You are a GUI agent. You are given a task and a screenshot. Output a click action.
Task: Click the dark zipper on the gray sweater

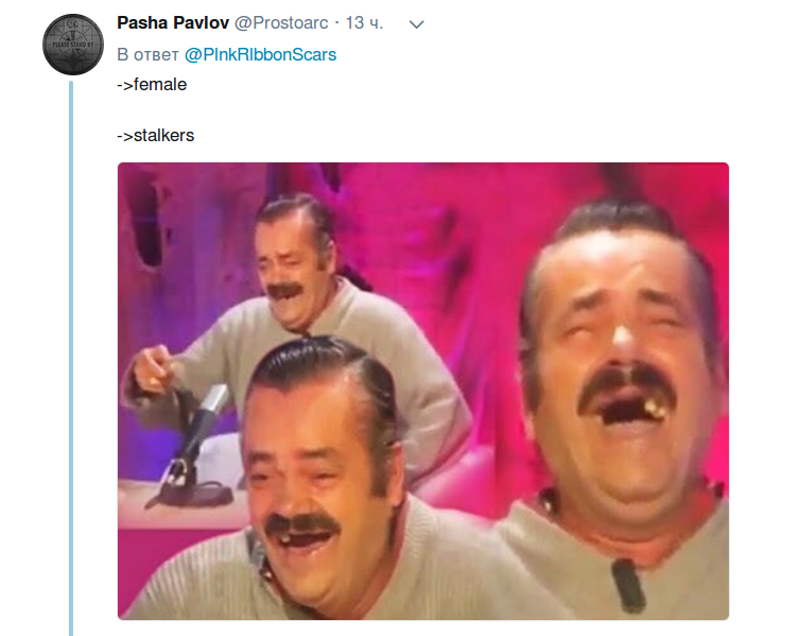[629, 585]
